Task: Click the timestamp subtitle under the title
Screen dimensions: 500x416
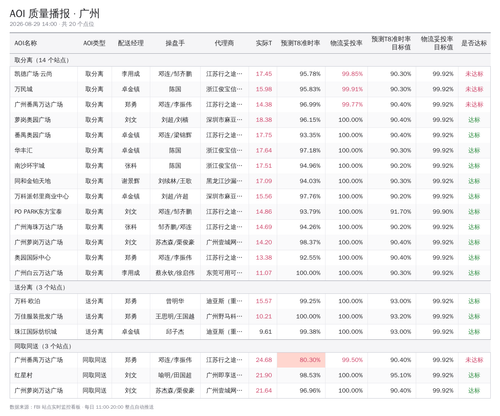Action: point(52,24)
